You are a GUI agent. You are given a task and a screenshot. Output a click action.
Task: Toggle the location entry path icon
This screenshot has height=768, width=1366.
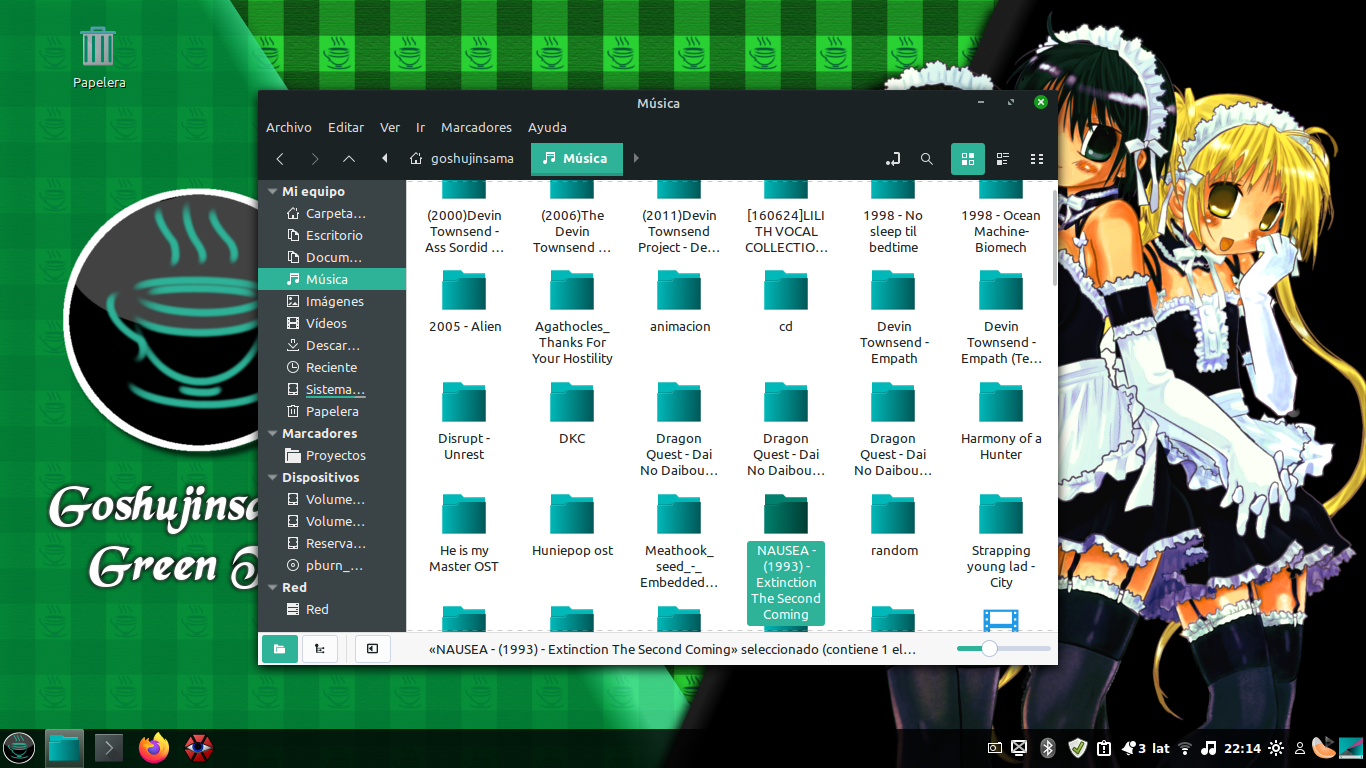coord(893,159)
